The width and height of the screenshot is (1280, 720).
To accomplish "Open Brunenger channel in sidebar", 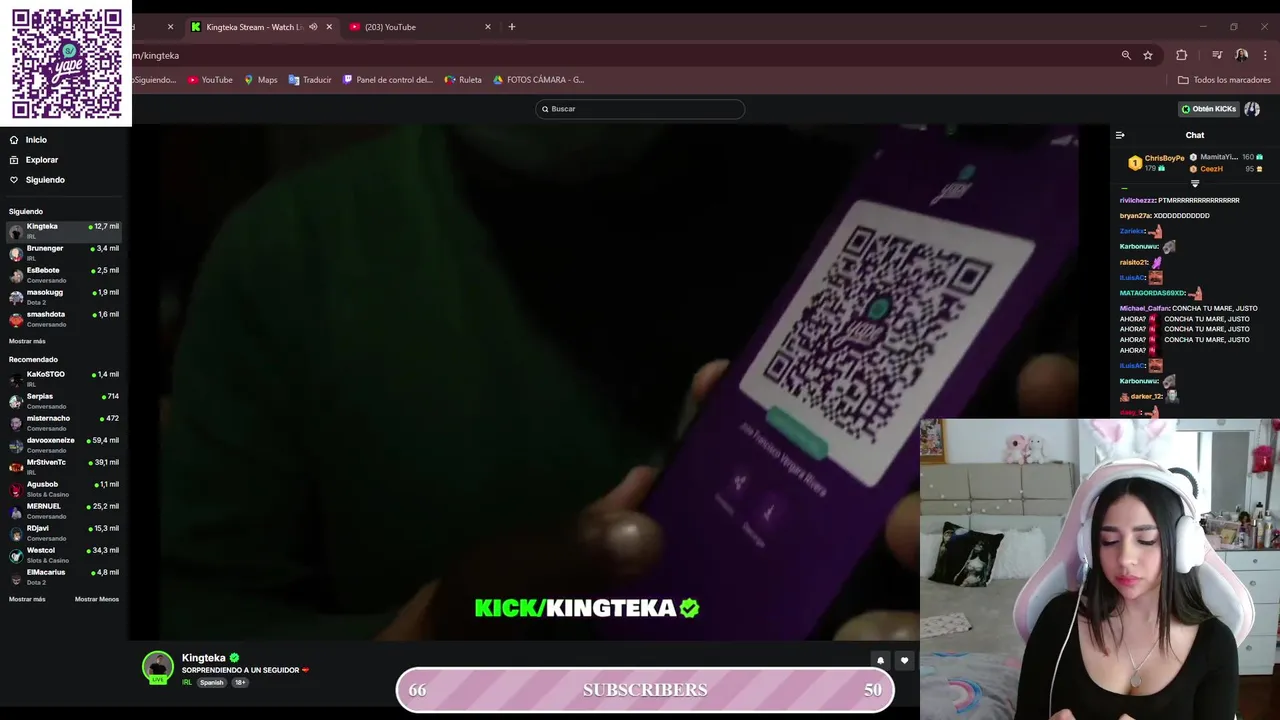I will [64, 253].
